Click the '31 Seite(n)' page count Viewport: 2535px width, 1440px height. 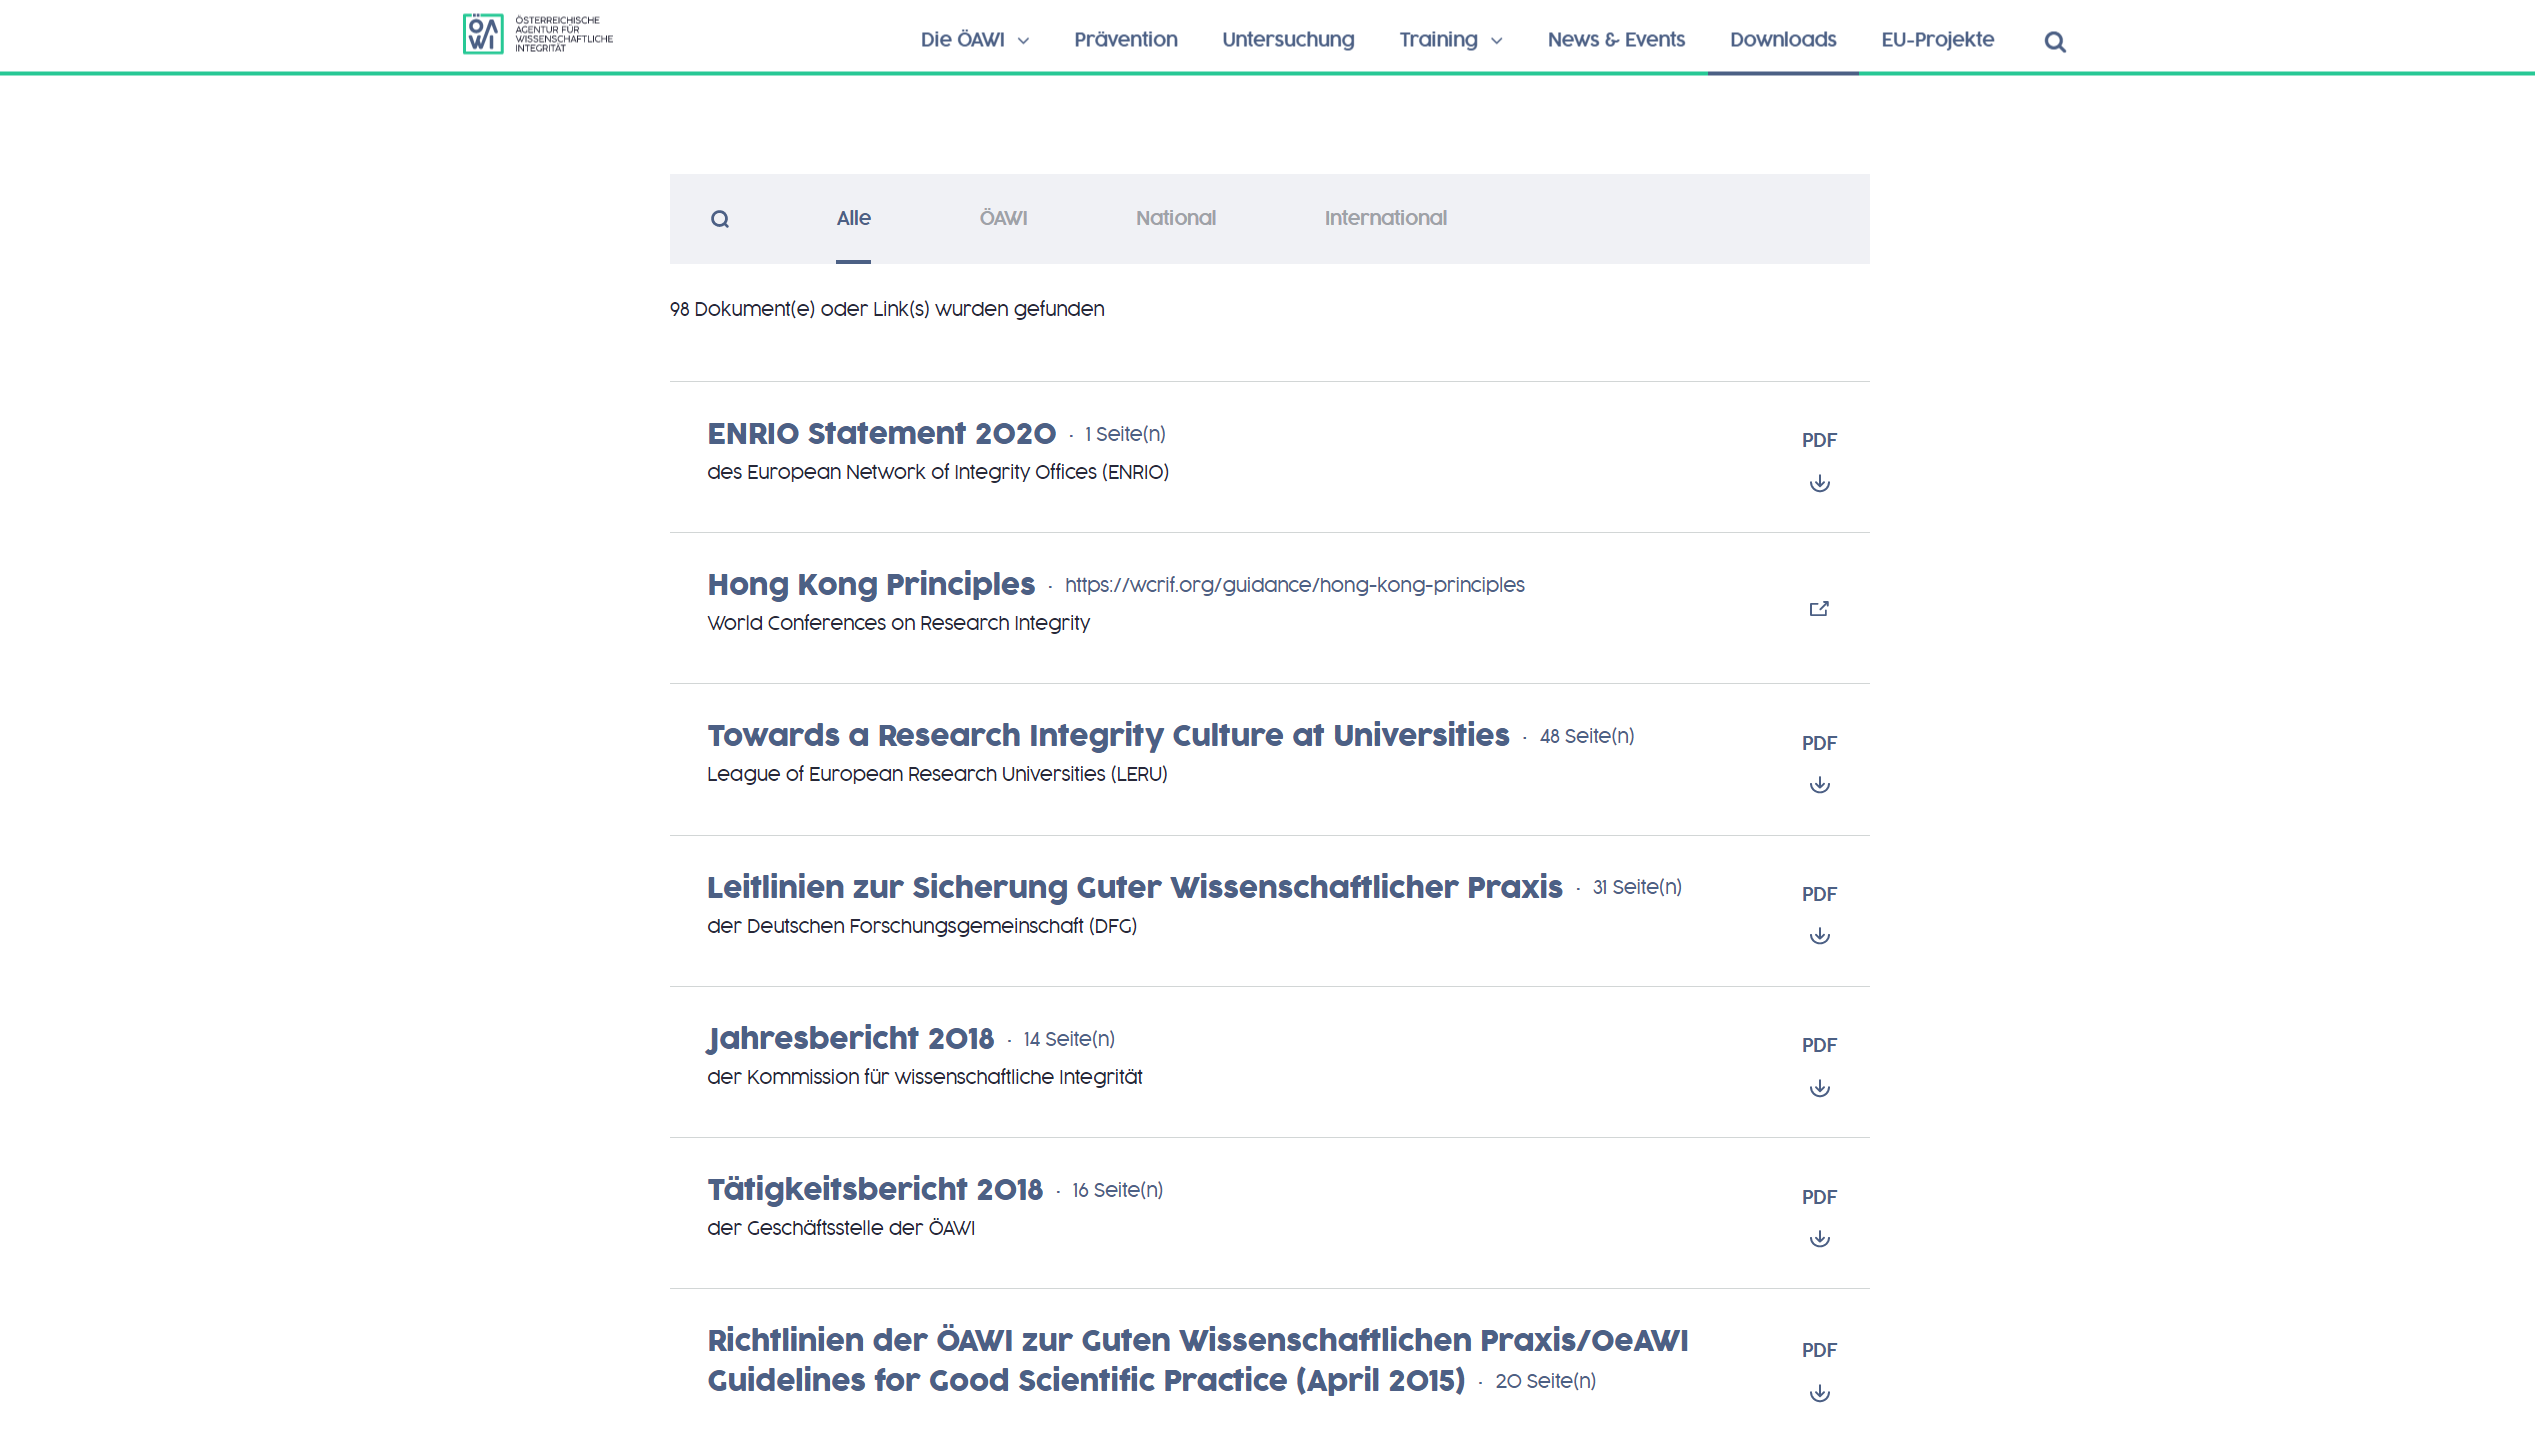pos(1637,887)
